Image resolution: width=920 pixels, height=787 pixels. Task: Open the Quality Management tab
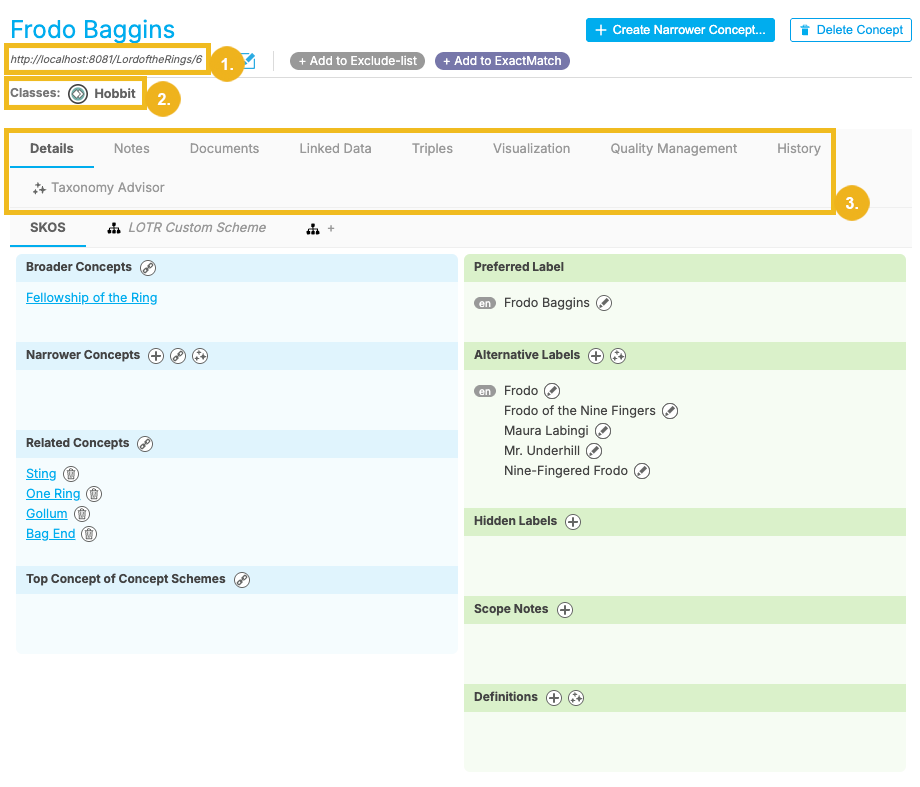pos(673,149)
